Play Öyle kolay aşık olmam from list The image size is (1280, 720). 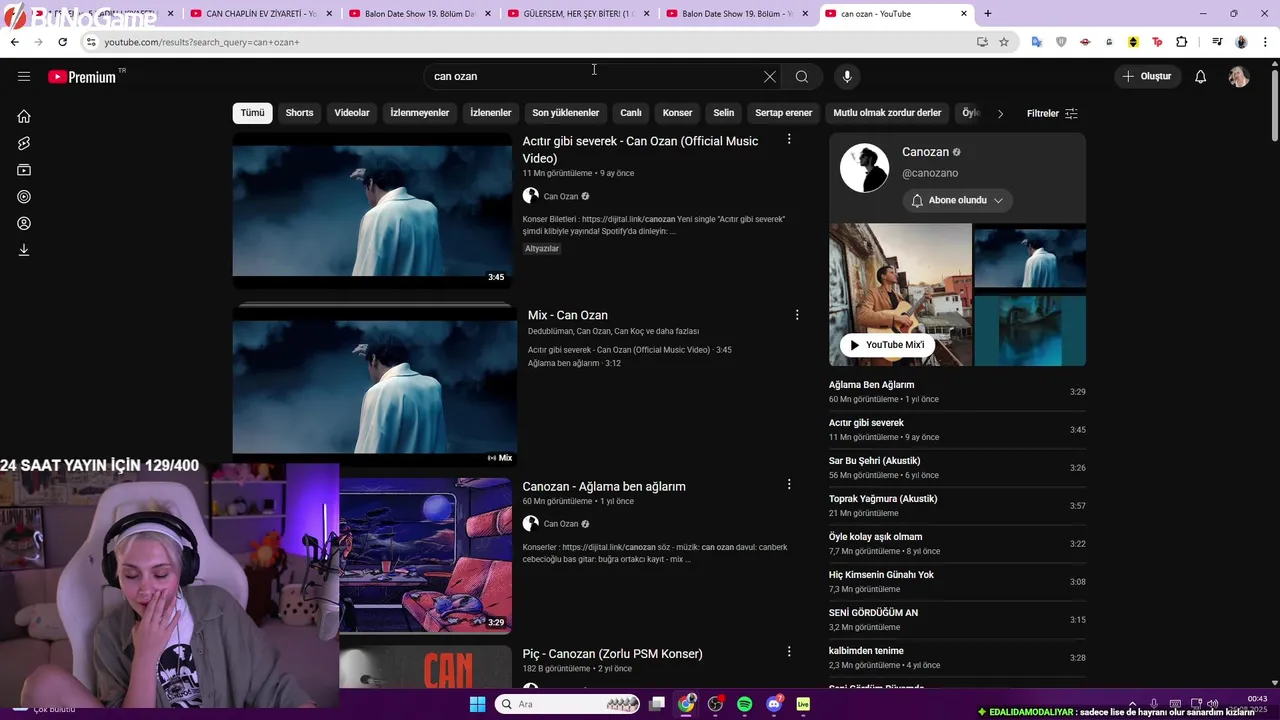tap(957, 544)
